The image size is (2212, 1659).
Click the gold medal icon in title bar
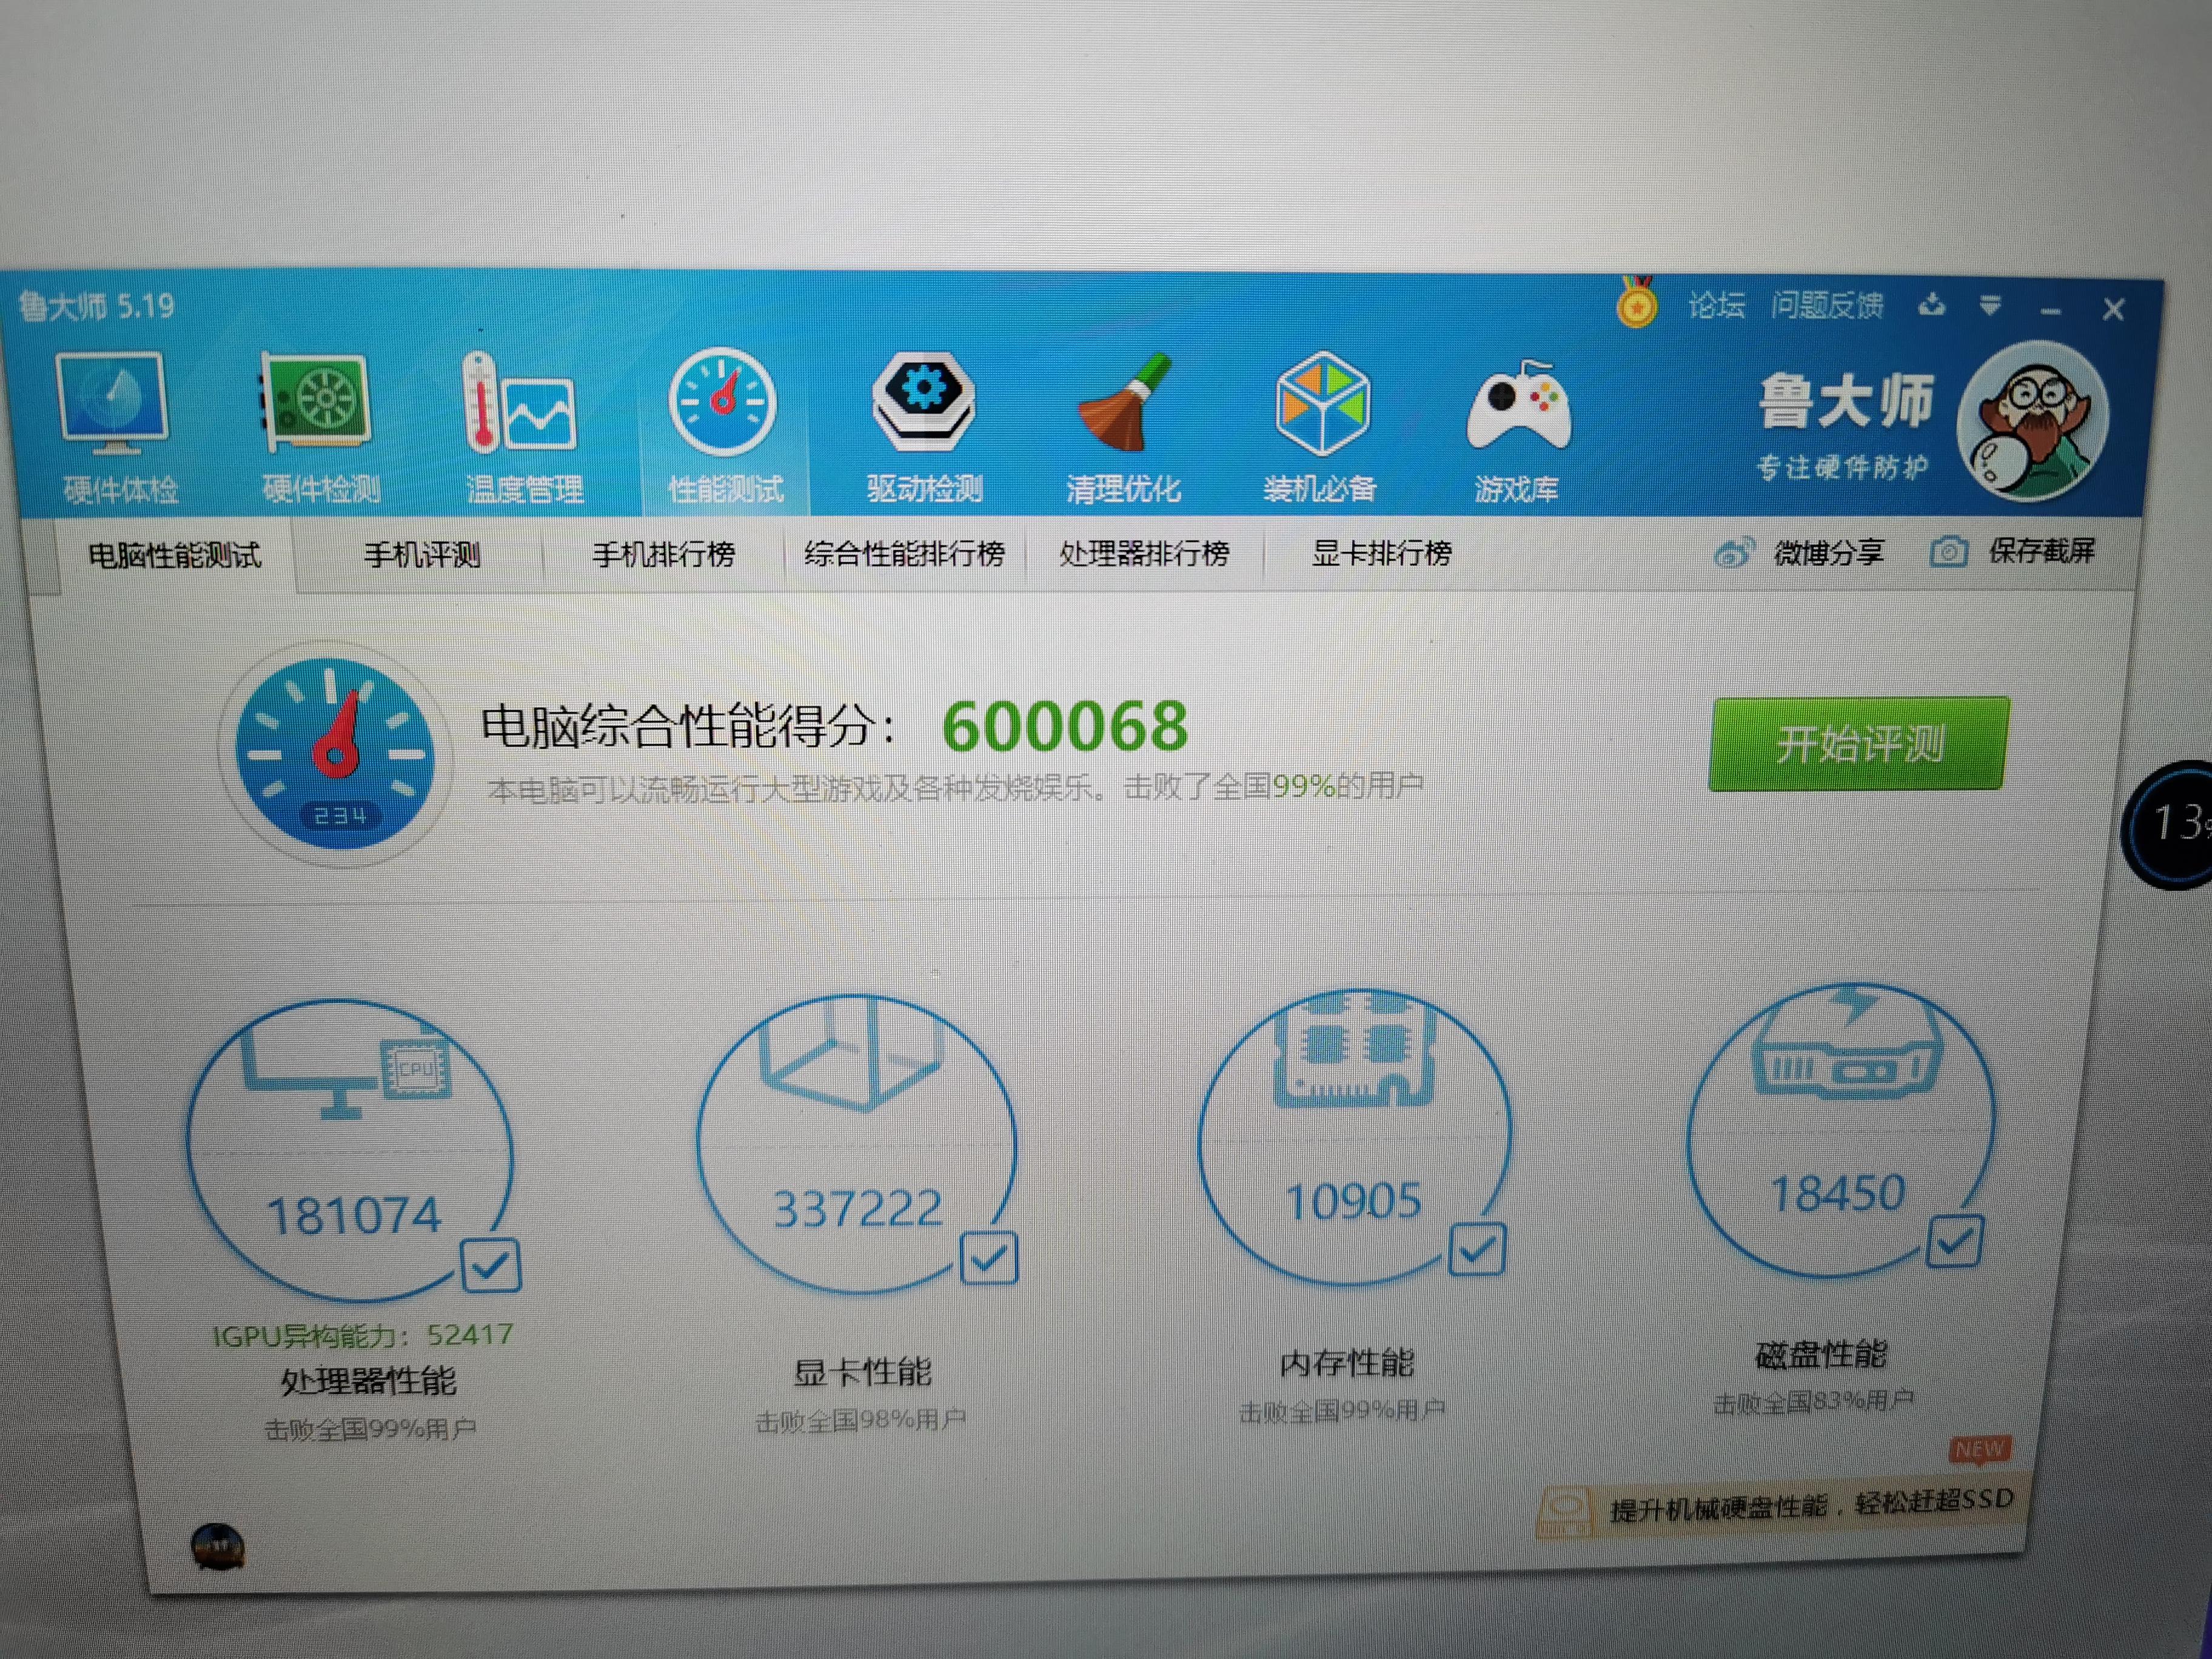click(1636, 303)
